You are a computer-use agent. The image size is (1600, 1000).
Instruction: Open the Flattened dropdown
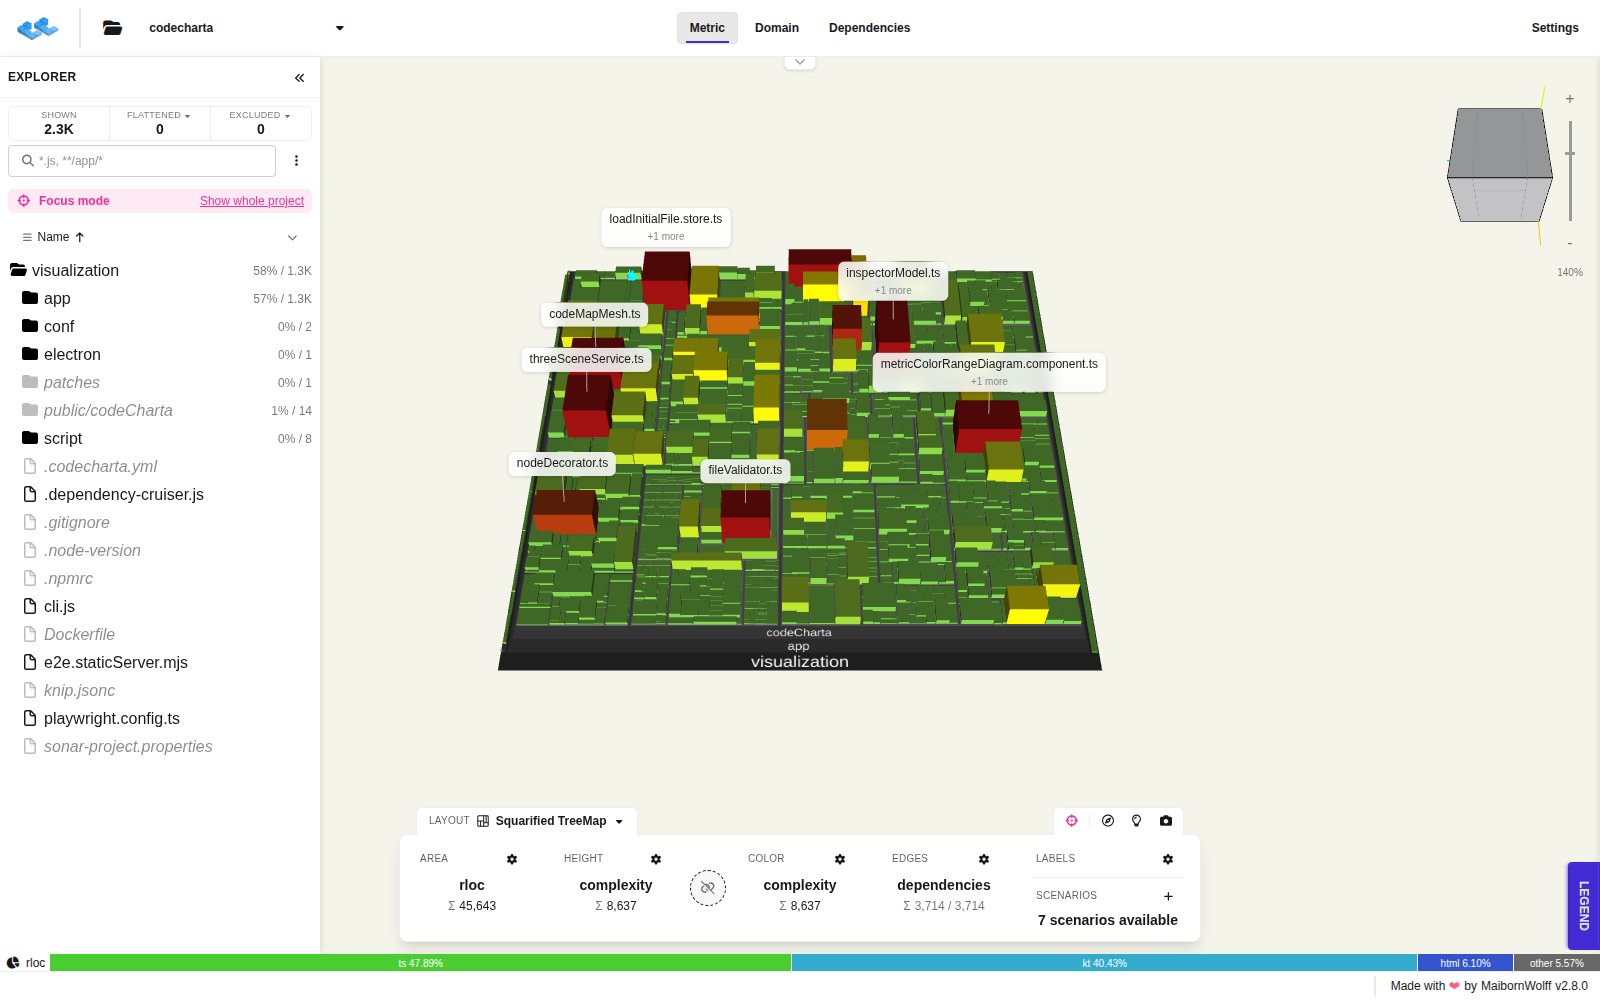(x=159, y=122)
